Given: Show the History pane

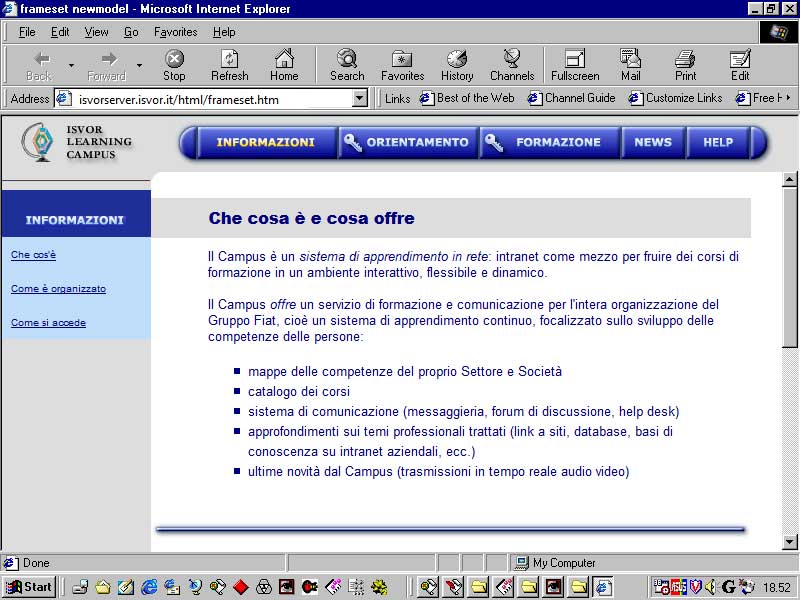Looking at the screenshot, I should tap(457, 65).
